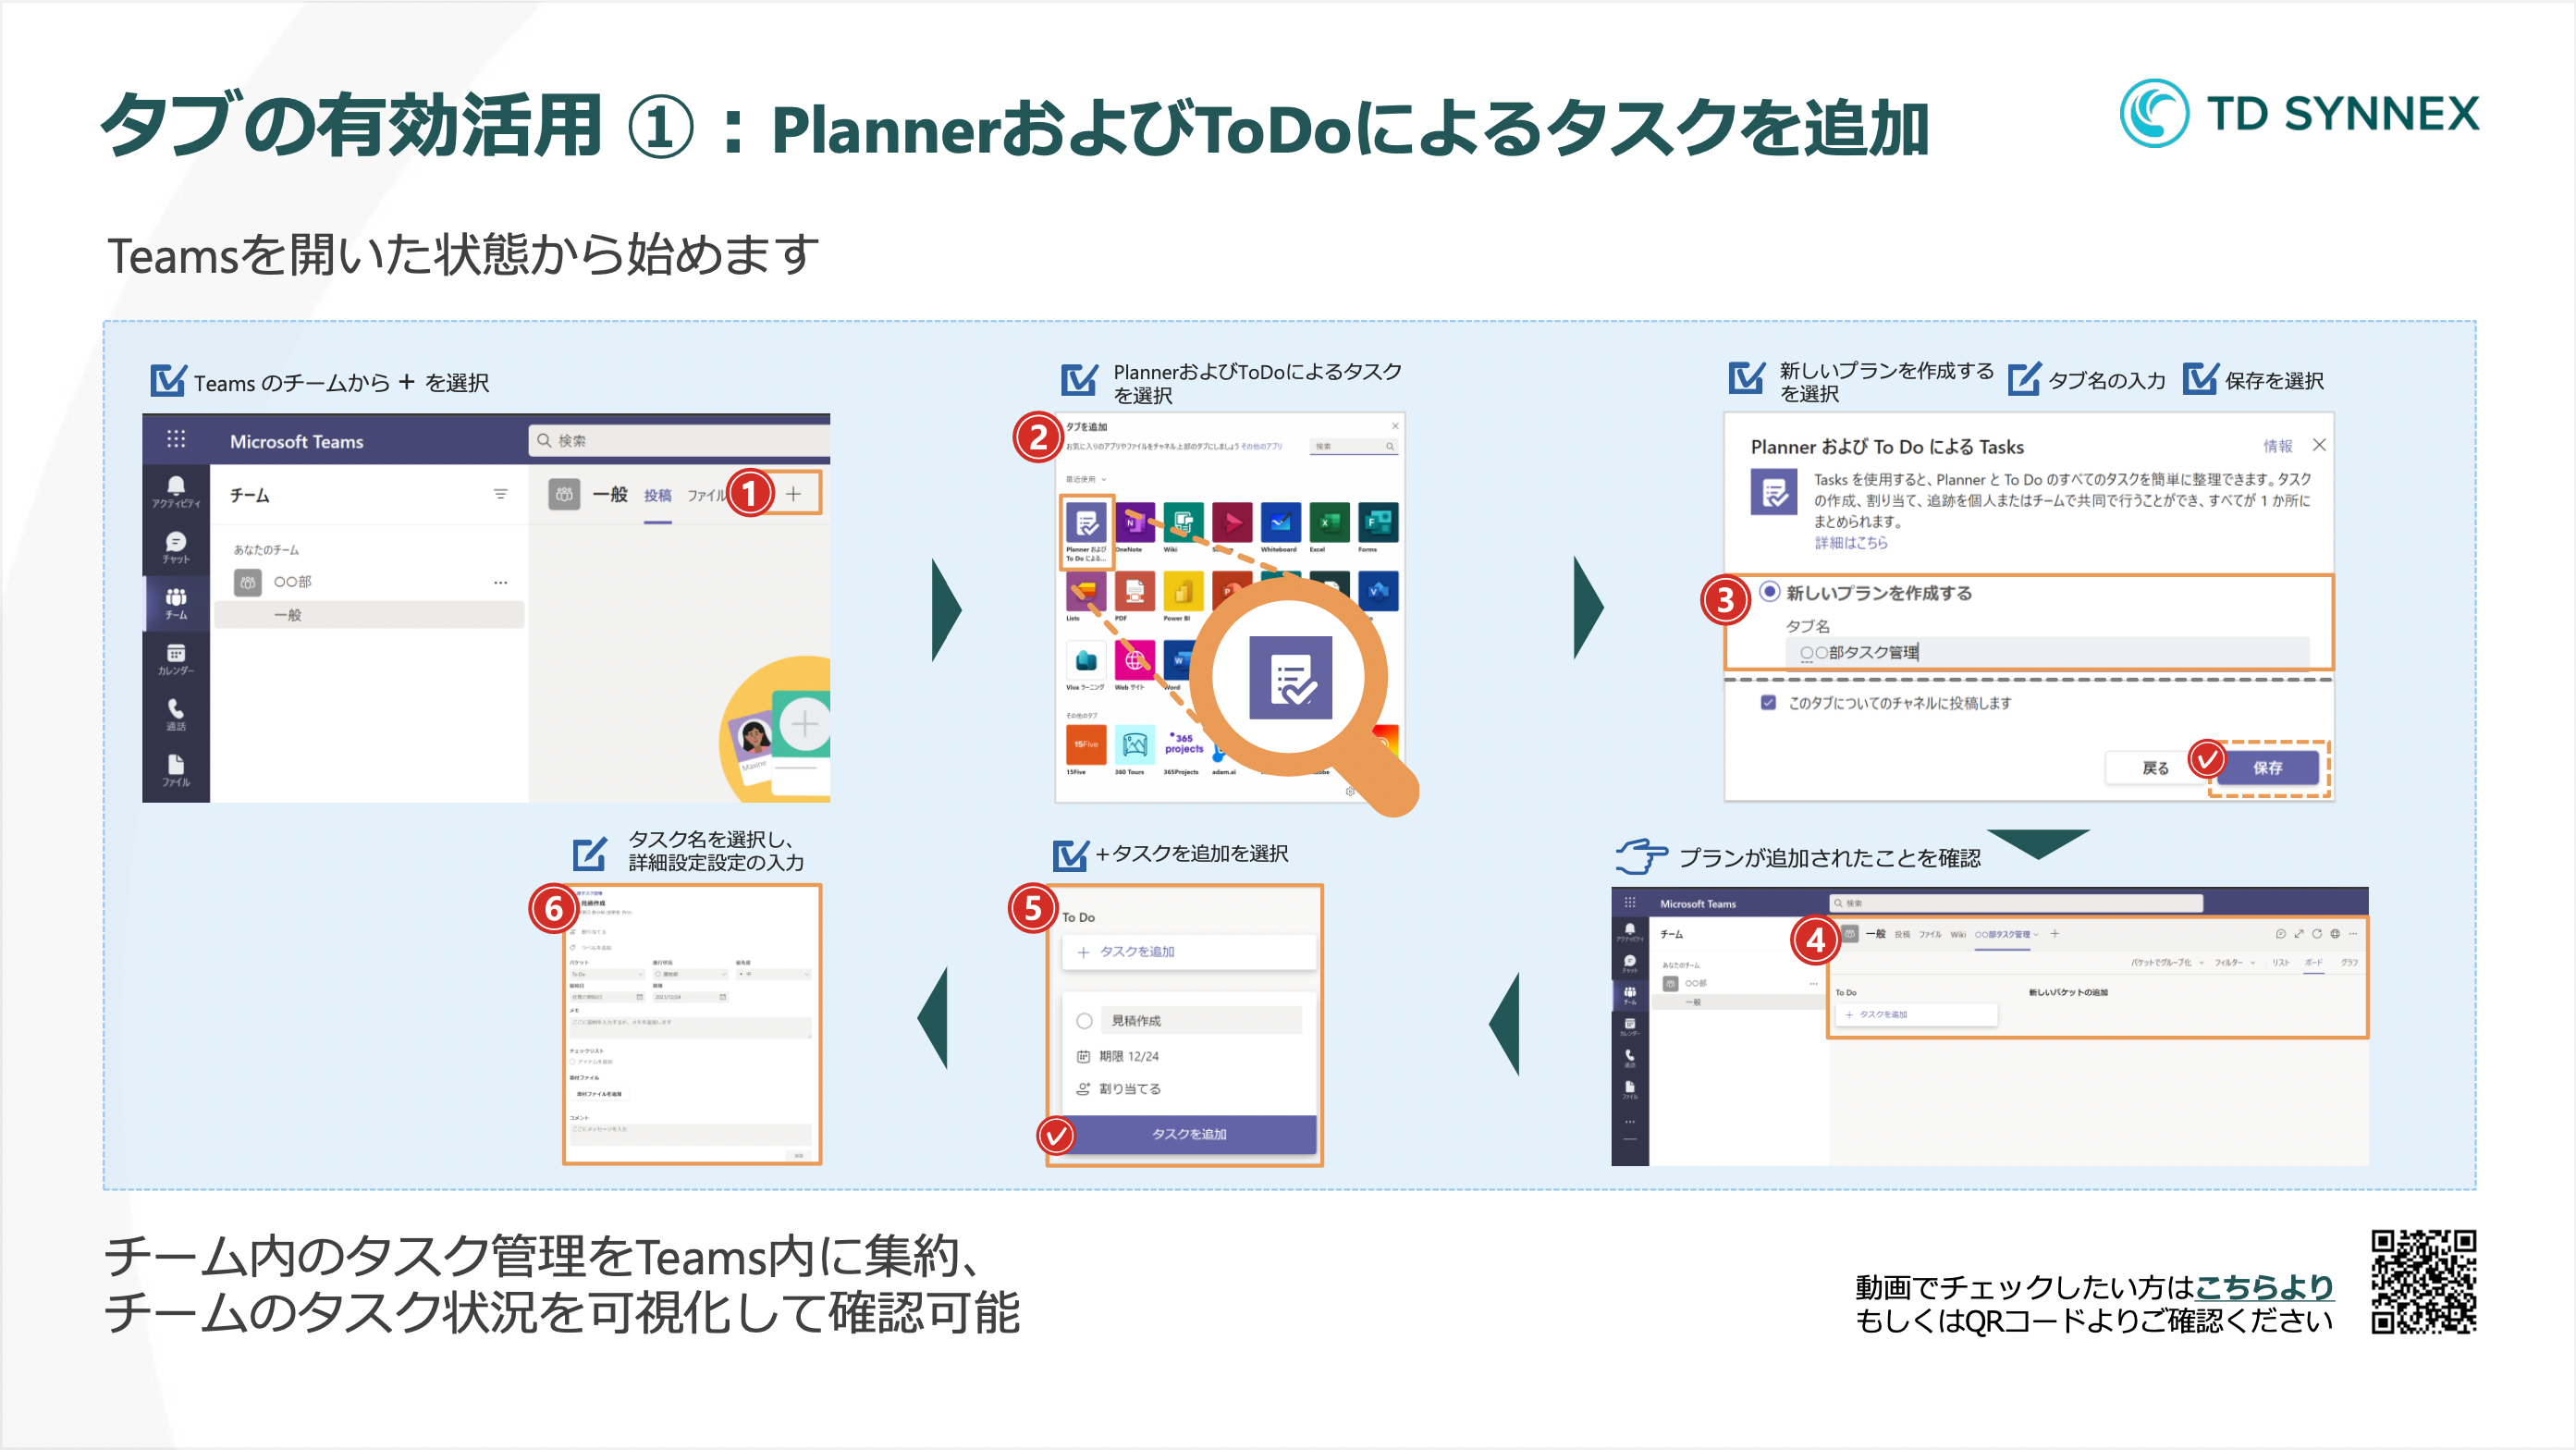This screenshot has height=1450, width=2576.
Task: Click the 情報 link in the Tasks dialog
Action: click(x=2278, y=446)
